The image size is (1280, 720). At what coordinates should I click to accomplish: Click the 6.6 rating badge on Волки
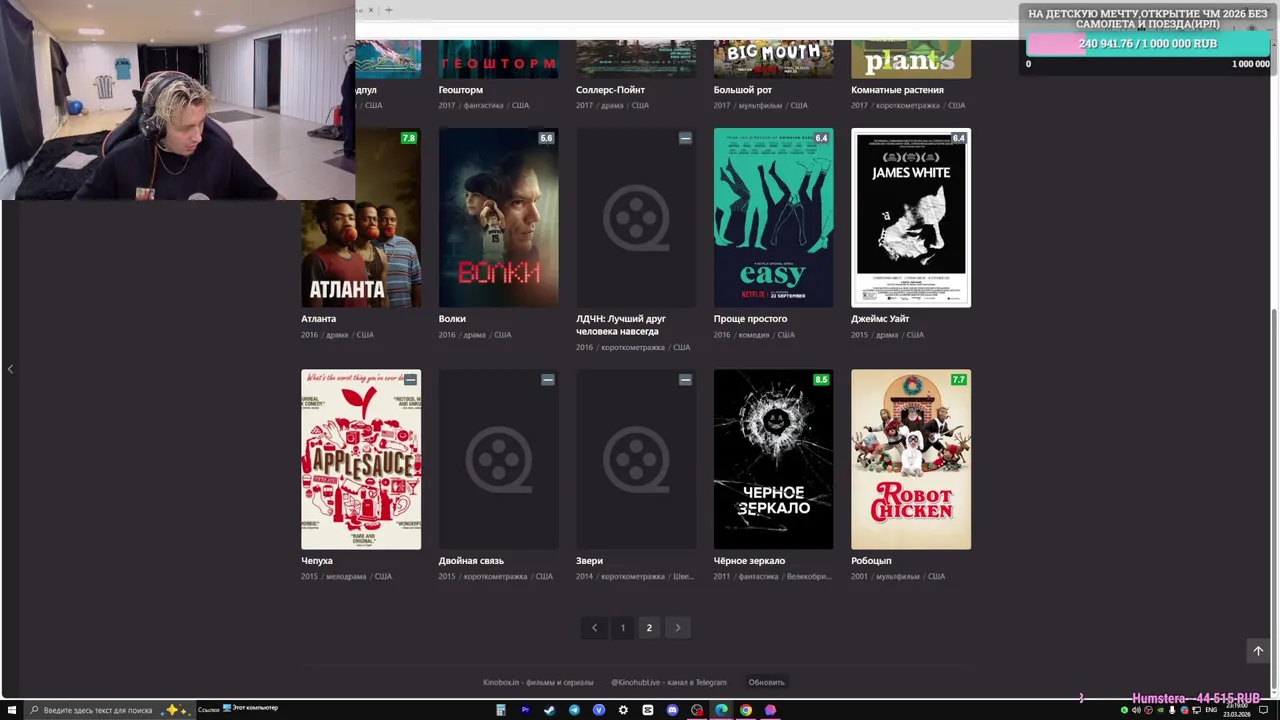[546, 138]
